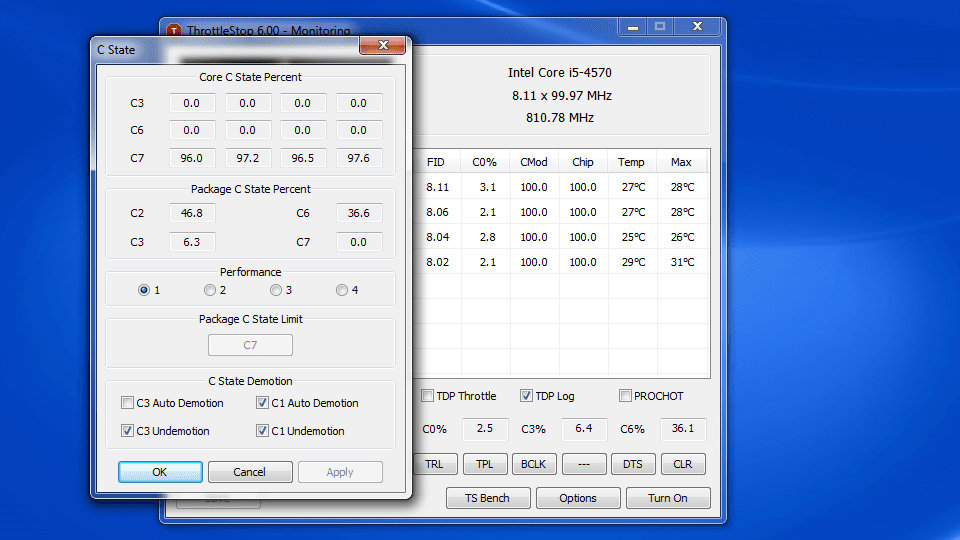Click the Package C State Limit C7 button
960x540 pixels.
coord(250,345)
